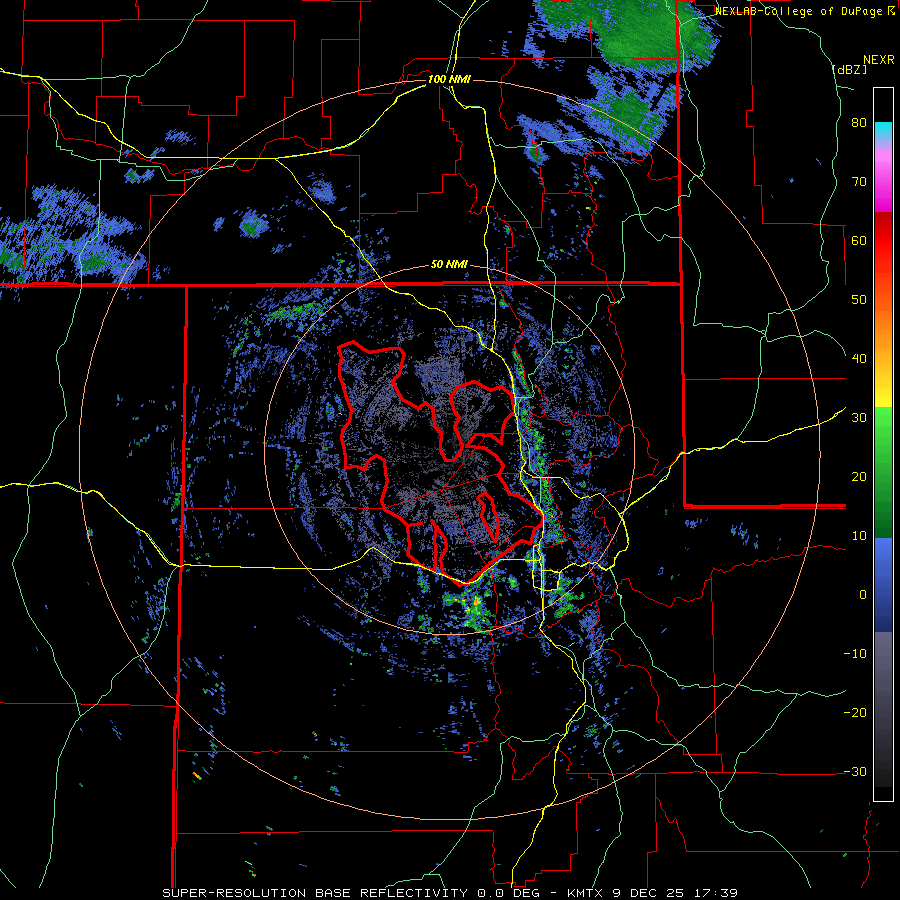Click the -30 value on the dBZ scale

coord(855,771)
